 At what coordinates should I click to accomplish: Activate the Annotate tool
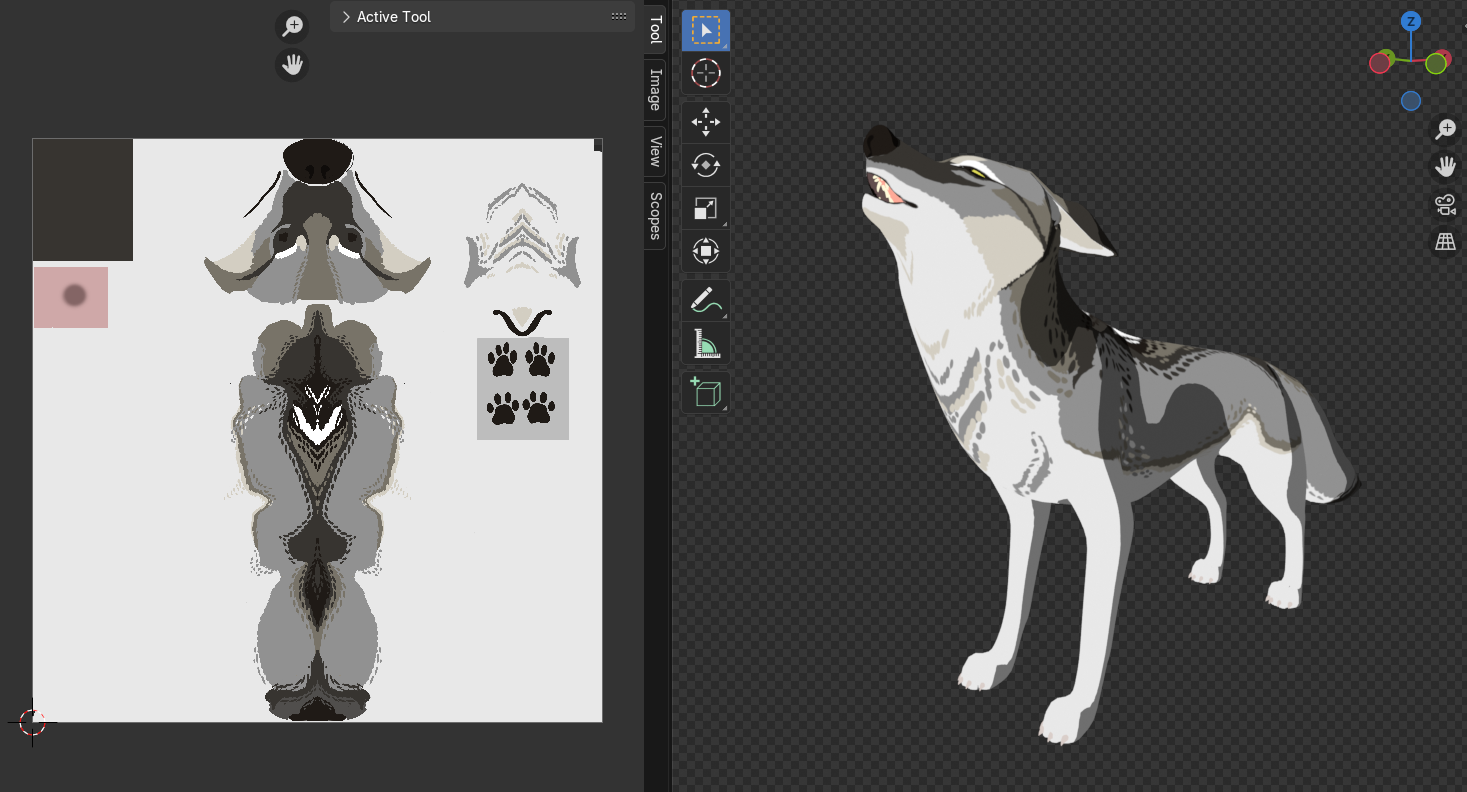[x=706, y=299]
